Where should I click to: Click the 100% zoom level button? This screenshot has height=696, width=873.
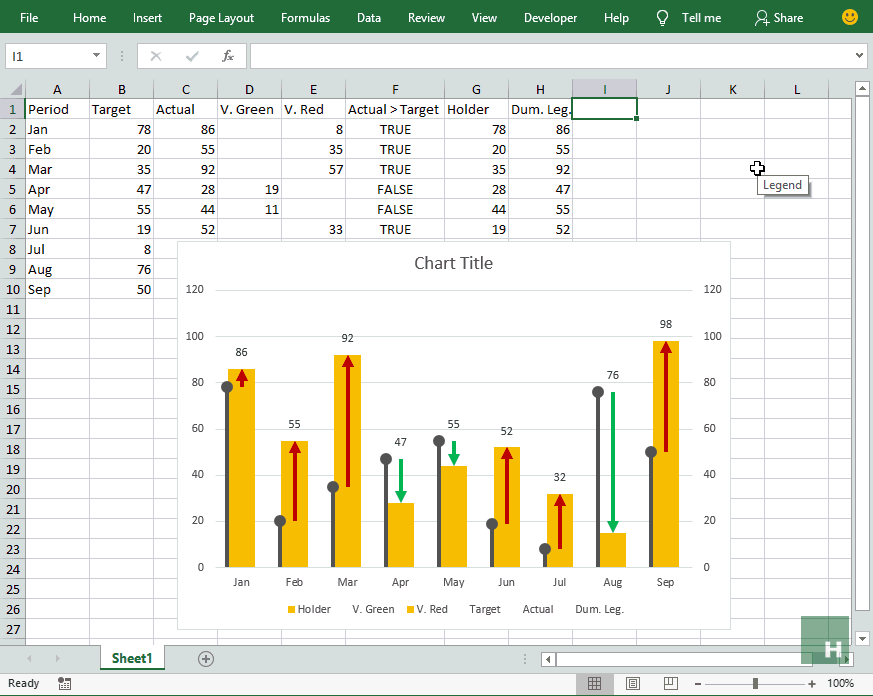point(840,683)
